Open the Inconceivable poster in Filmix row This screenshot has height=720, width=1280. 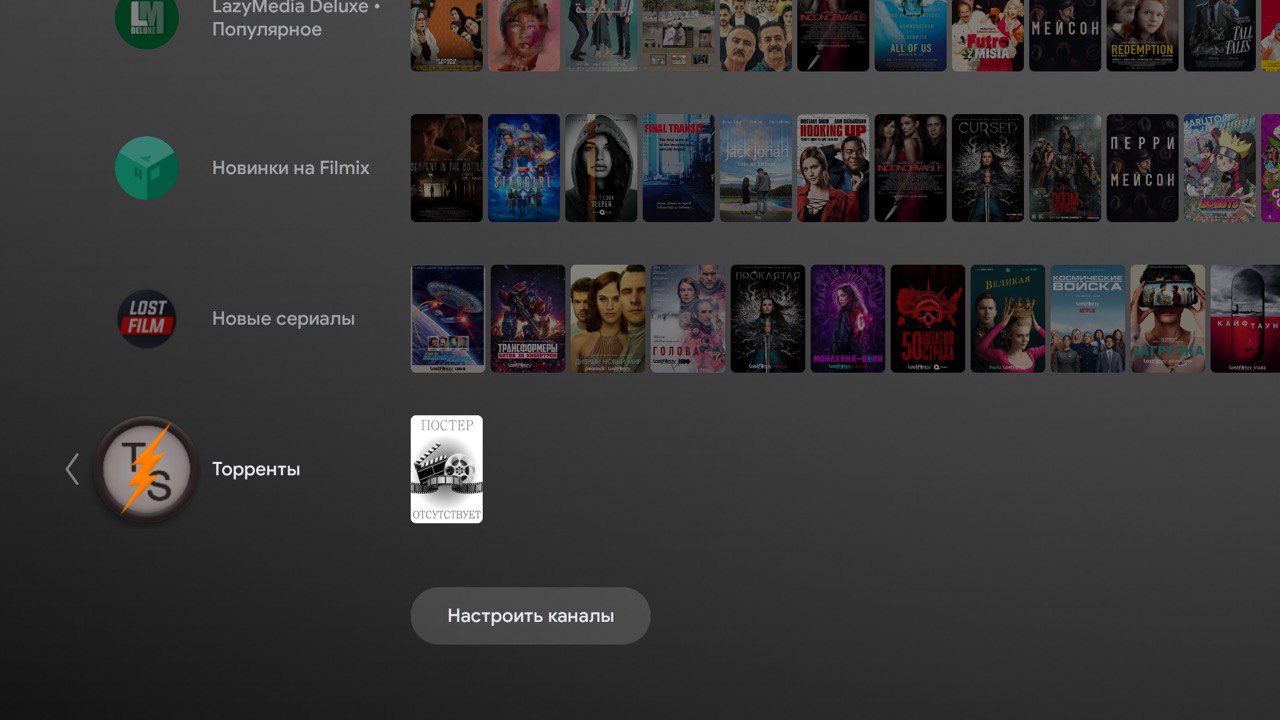(911, 168)
